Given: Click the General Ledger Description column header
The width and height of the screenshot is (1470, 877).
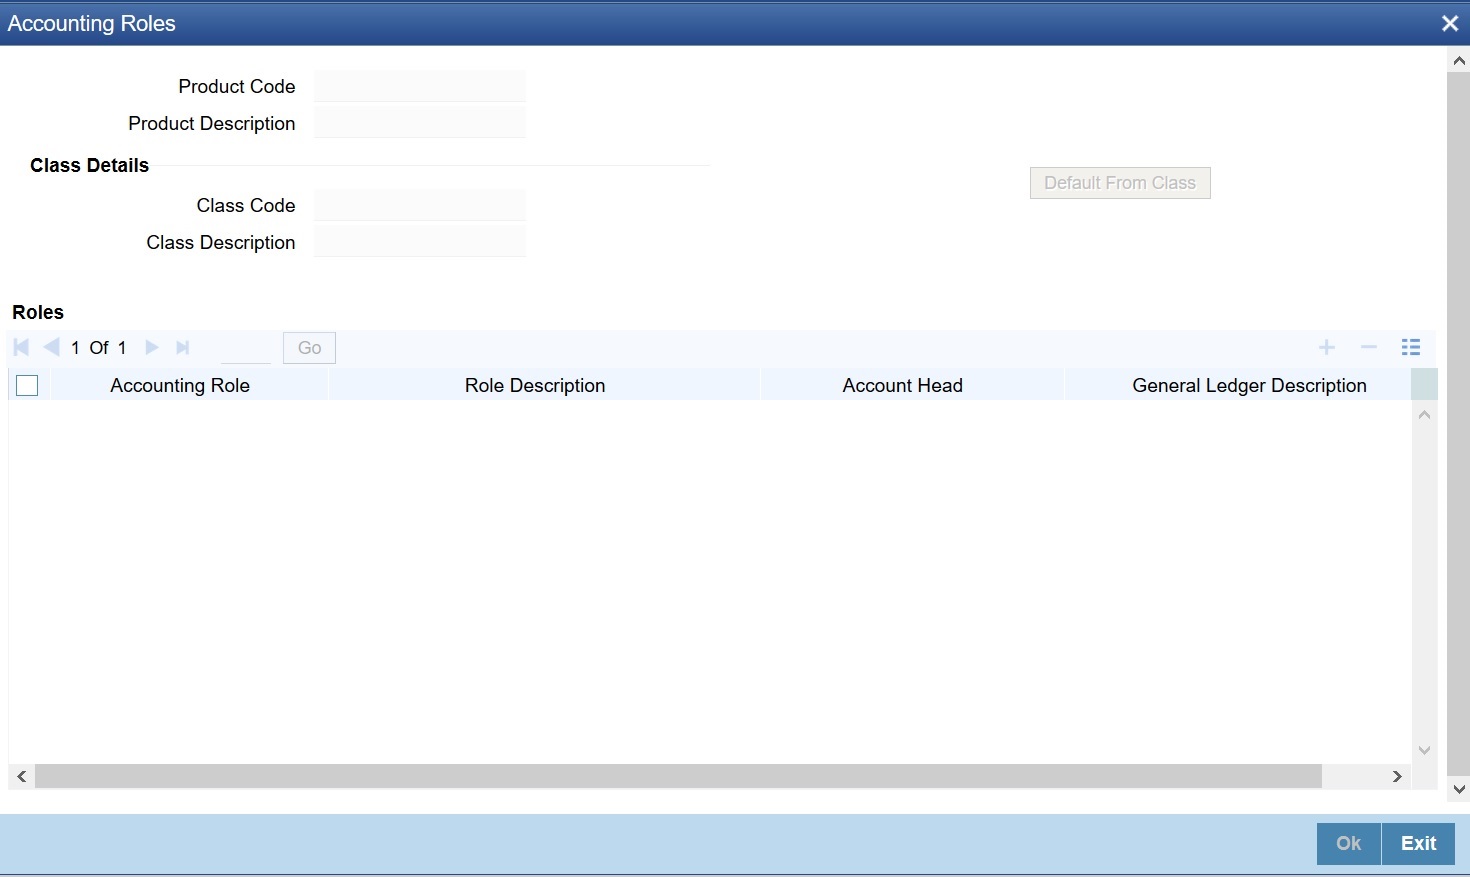Looking at the screenshot, I should pos(1249,385).
